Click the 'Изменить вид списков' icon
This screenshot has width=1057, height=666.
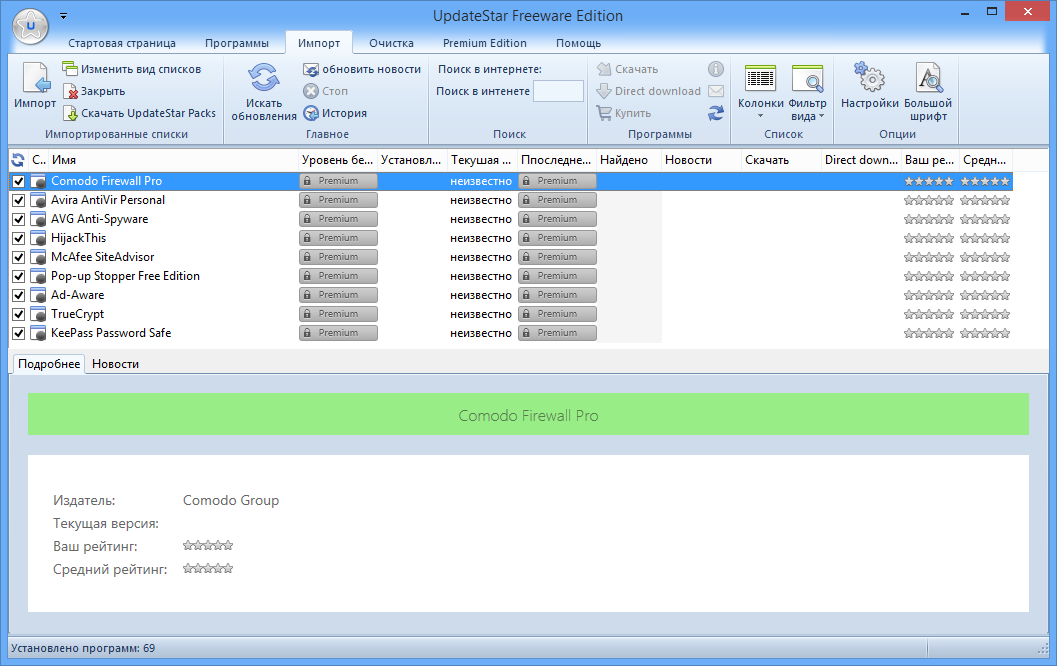click(70, 69)
